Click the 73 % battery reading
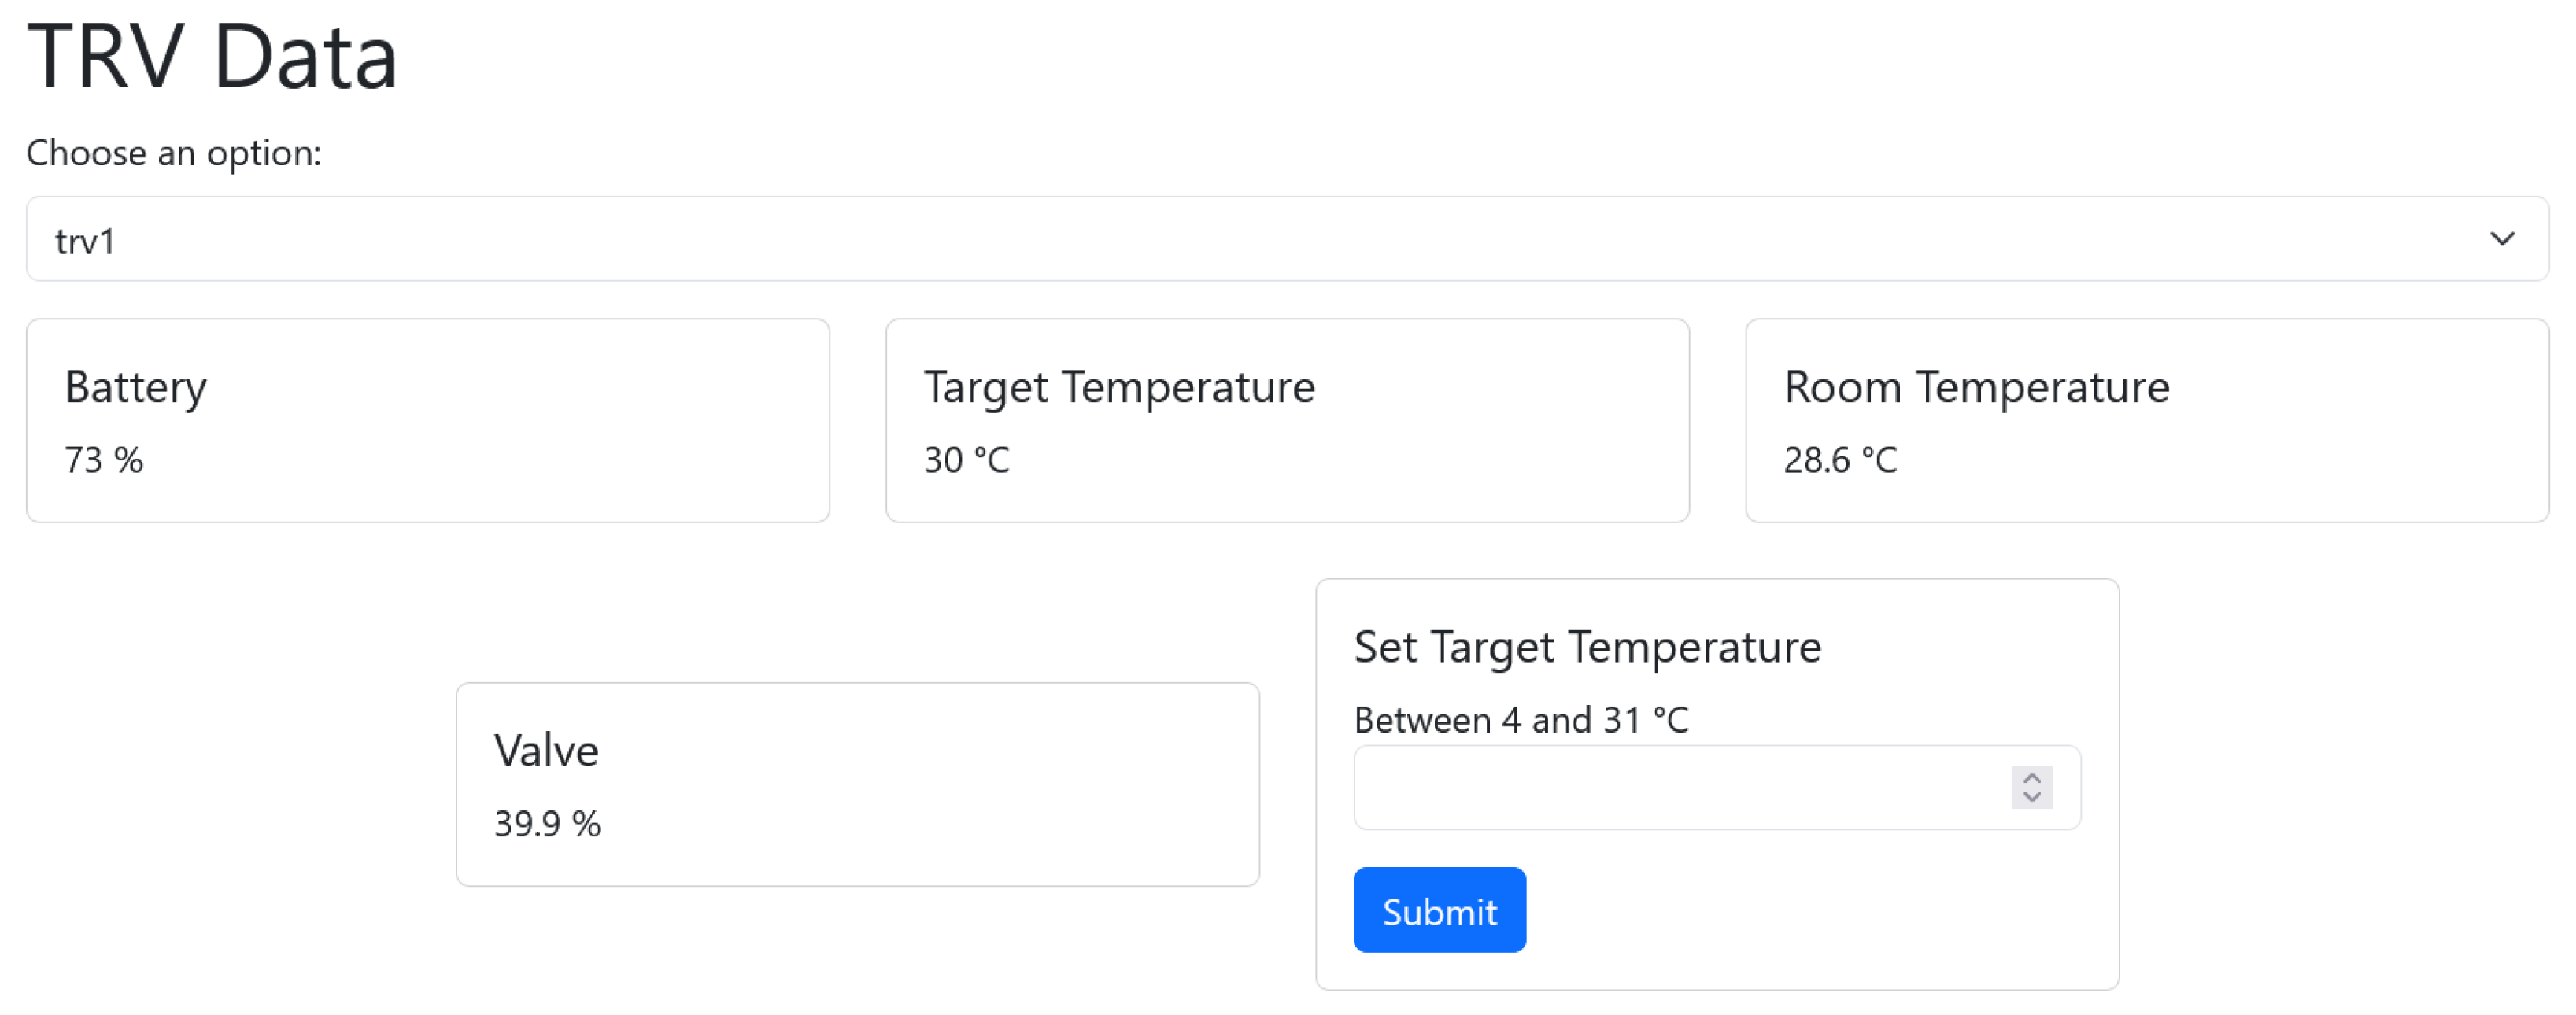The width and height of the screenshot is (2576, 1015). (x=104, y=460)
